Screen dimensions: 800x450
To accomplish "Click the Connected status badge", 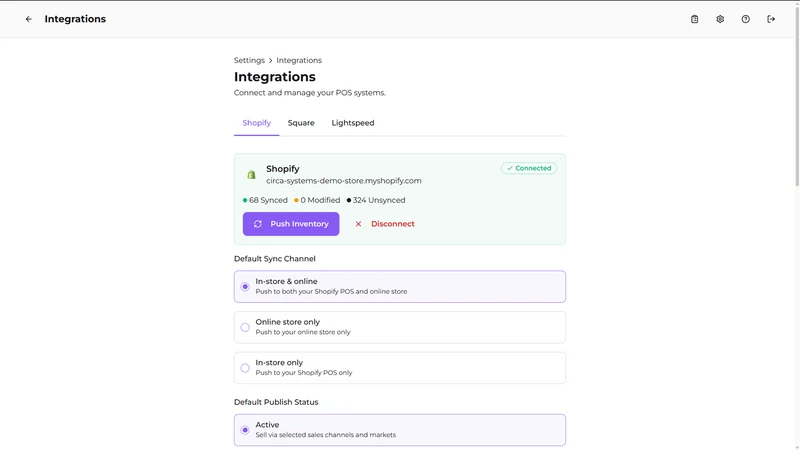I will (x=529, y=168).
